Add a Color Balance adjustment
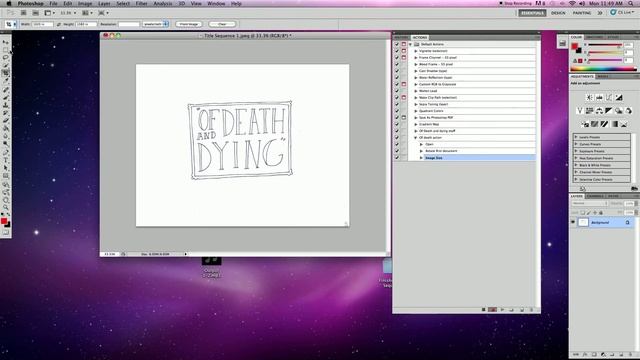The width and height of the screenshot is (640, 360). coord(599,111)
